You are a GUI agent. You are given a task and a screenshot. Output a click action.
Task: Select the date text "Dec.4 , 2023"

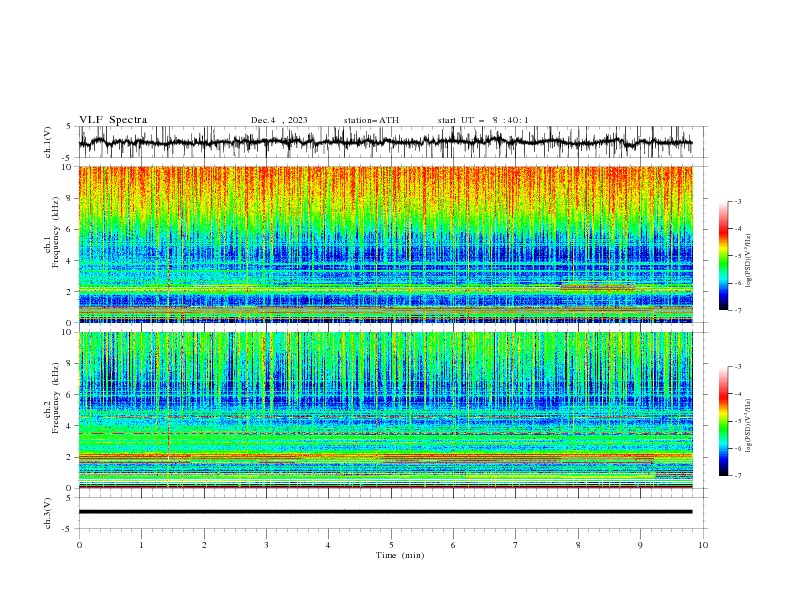[x=279, y=120]
